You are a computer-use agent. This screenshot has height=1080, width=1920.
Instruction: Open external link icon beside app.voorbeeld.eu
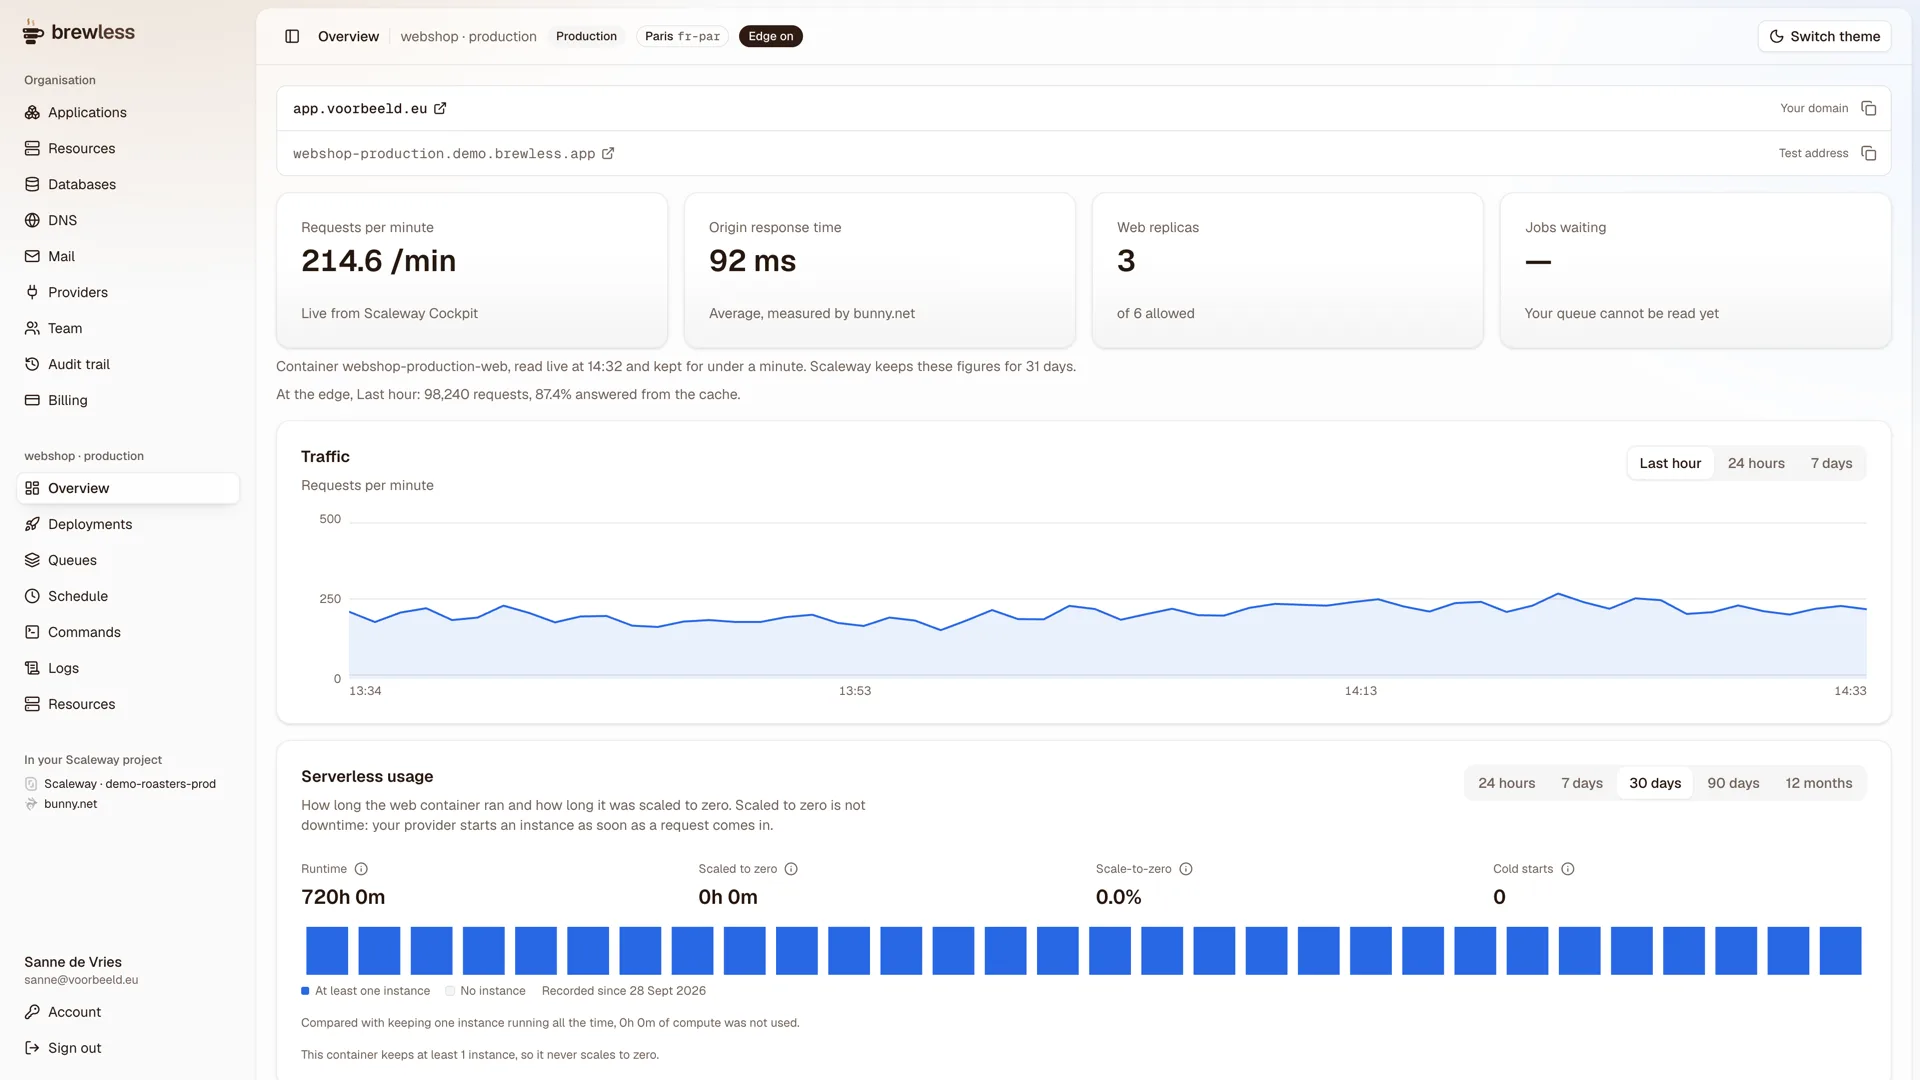click(440, 108)
